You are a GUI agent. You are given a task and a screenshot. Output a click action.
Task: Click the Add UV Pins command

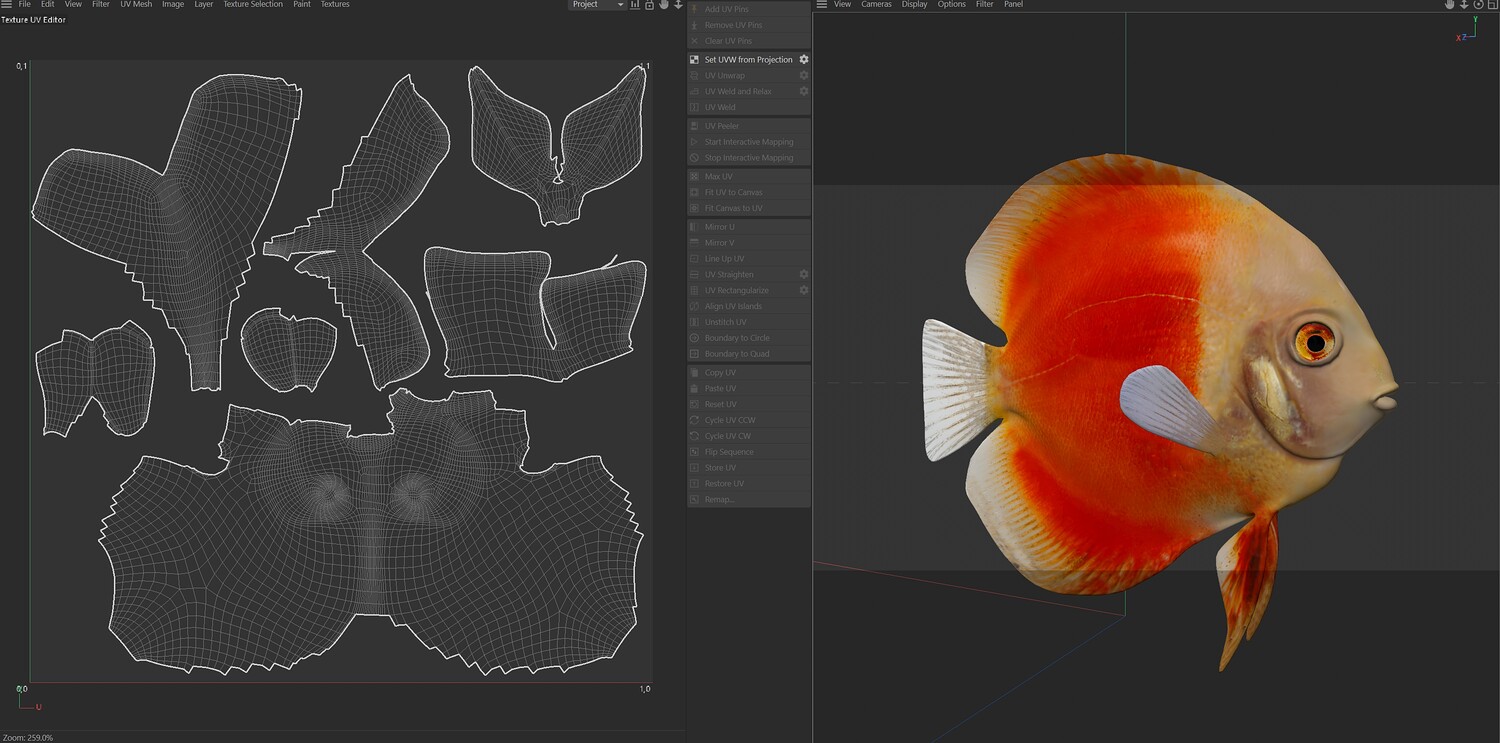[x=749, y=9]
